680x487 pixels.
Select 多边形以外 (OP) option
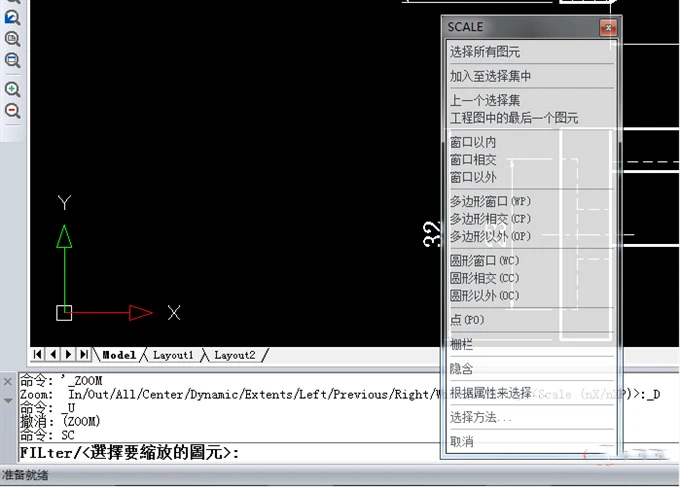pyautogui.click(x=530, y=237)
